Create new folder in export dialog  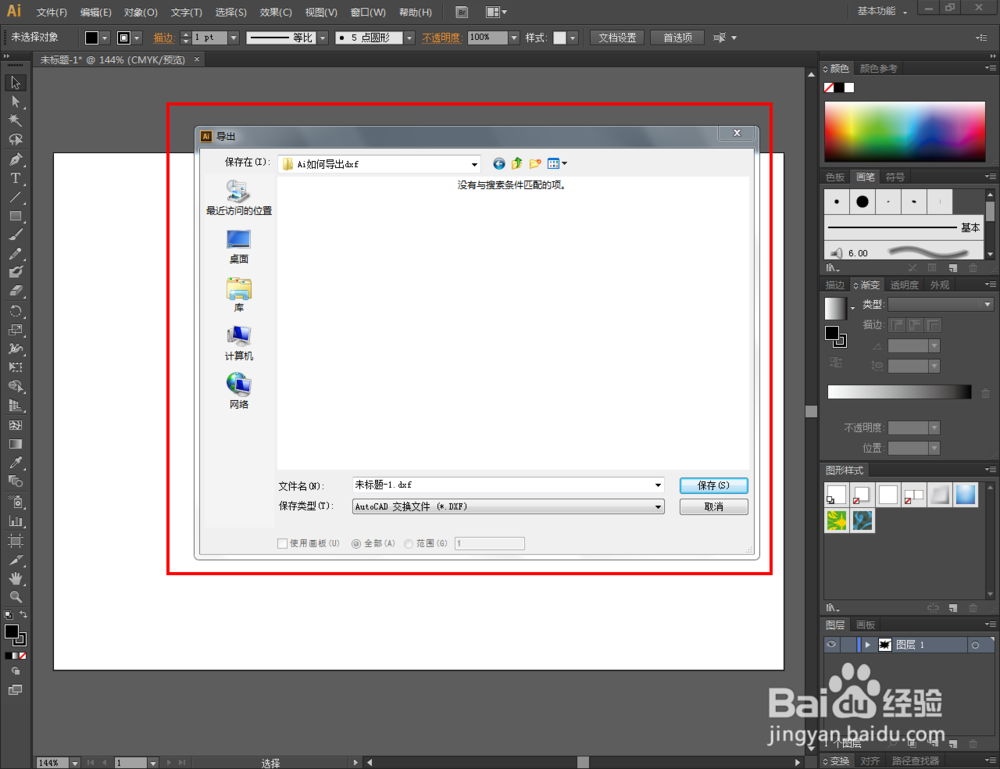tap(535, 164)
